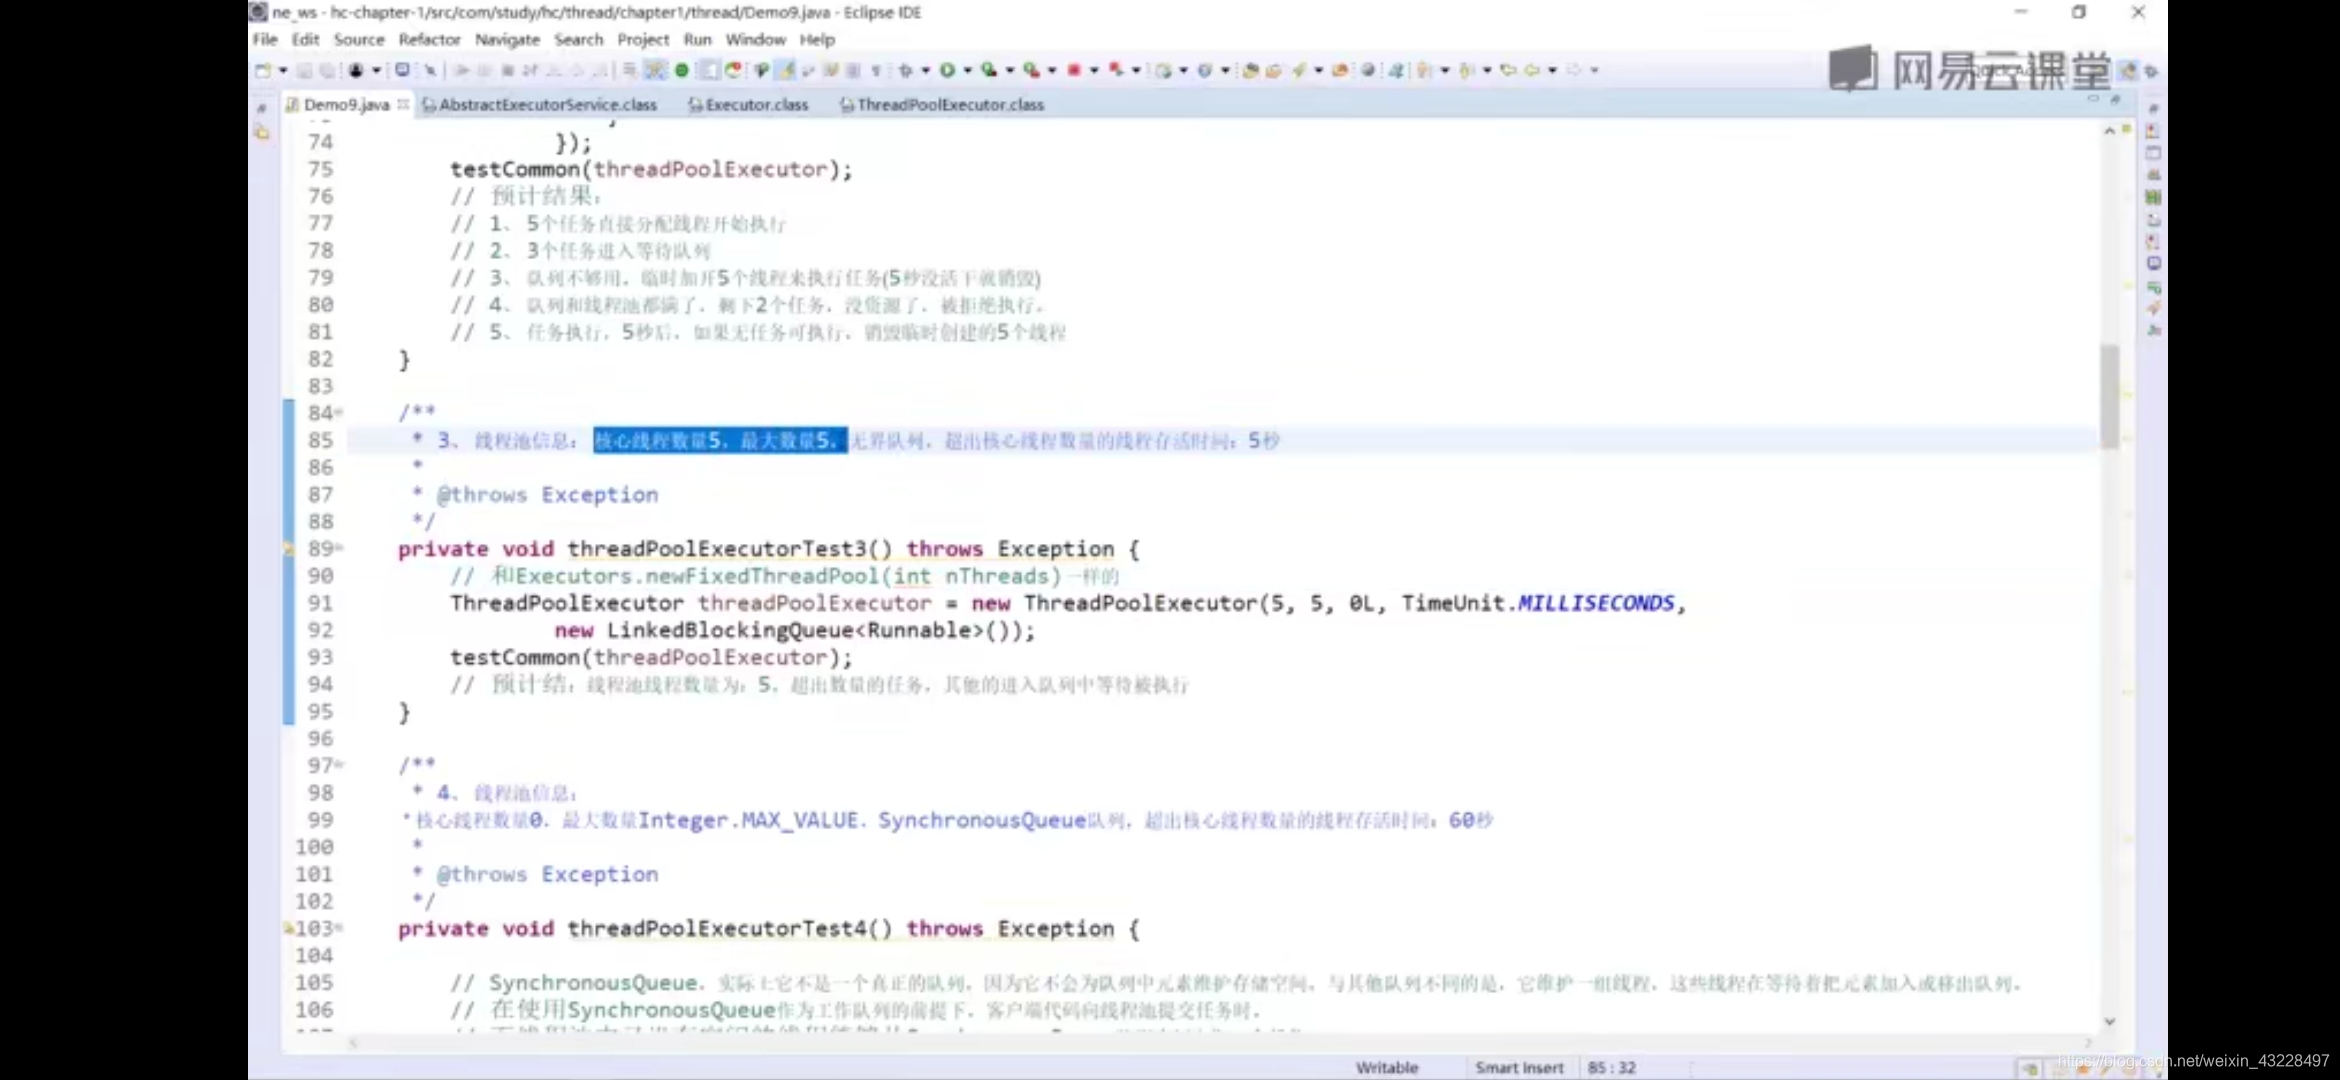Switch to AbstractExecutorService.class tab
This screenshot has width=2340, height=1080.
[540, 104]
